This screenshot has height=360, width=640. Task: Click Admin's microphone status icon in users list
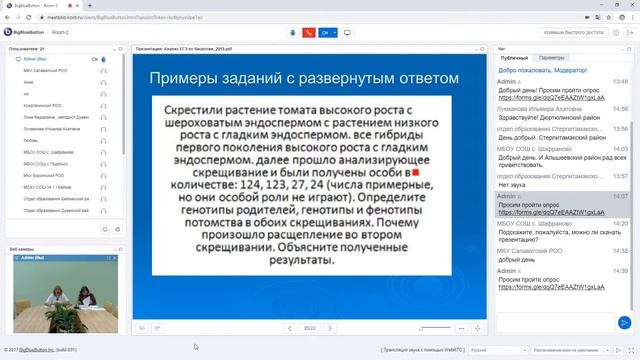click(103, 59)
